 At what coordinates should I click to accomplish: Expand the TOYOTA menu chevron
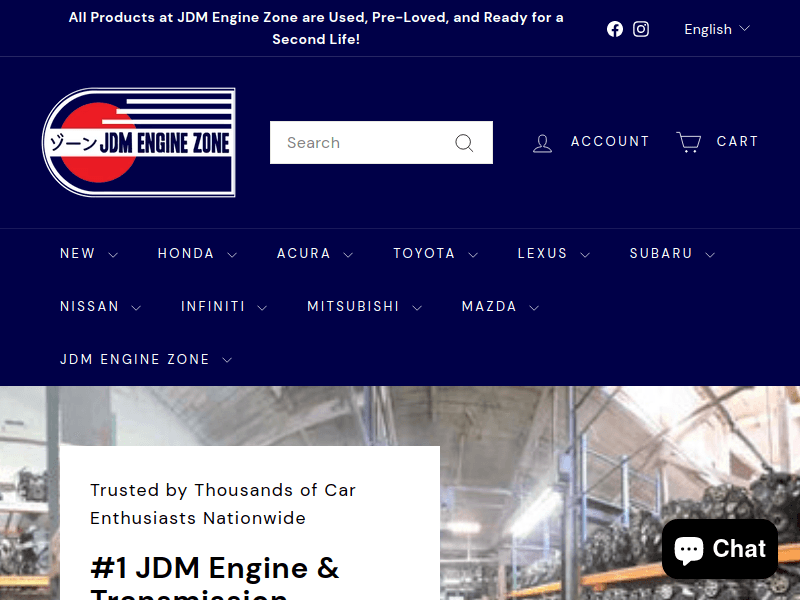point(471,254)
